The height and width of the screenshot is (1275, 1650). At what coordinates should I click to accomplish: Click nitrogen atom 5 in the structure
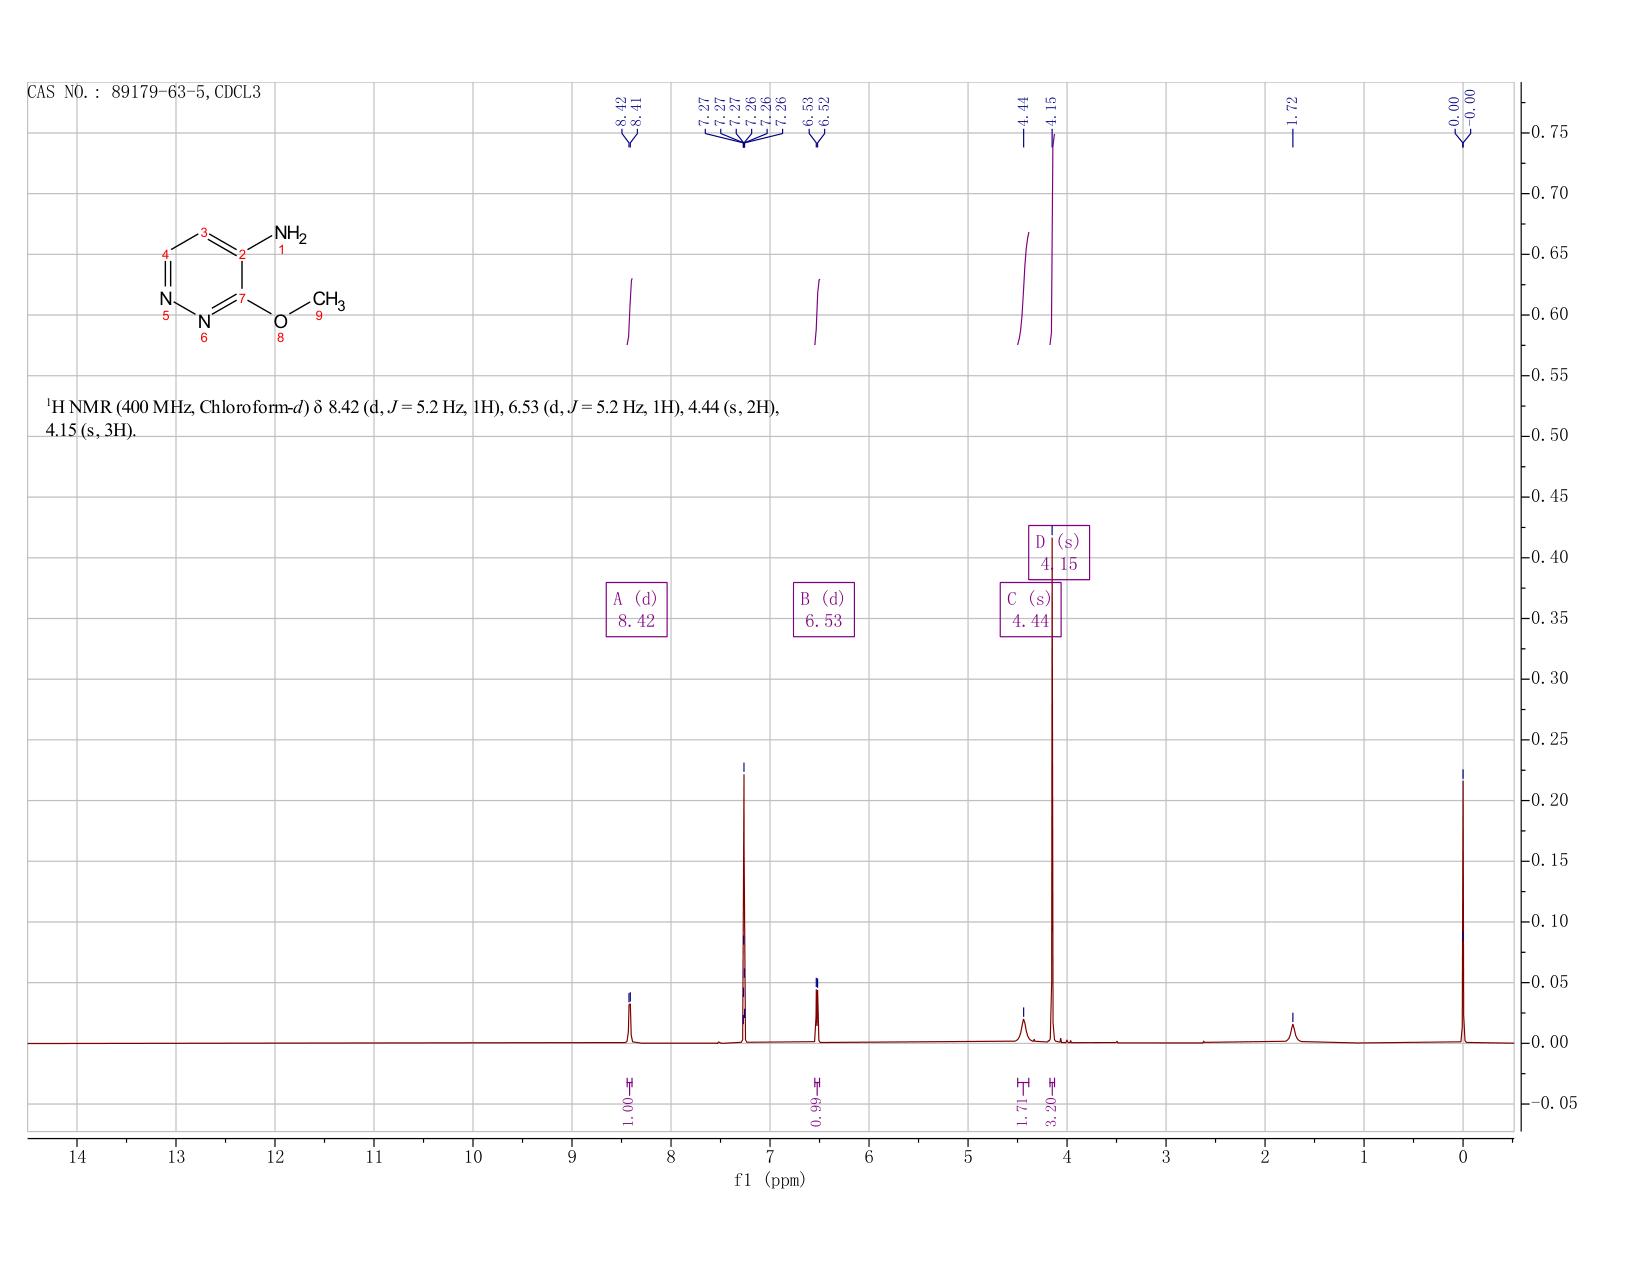click(x=166, y=298)
